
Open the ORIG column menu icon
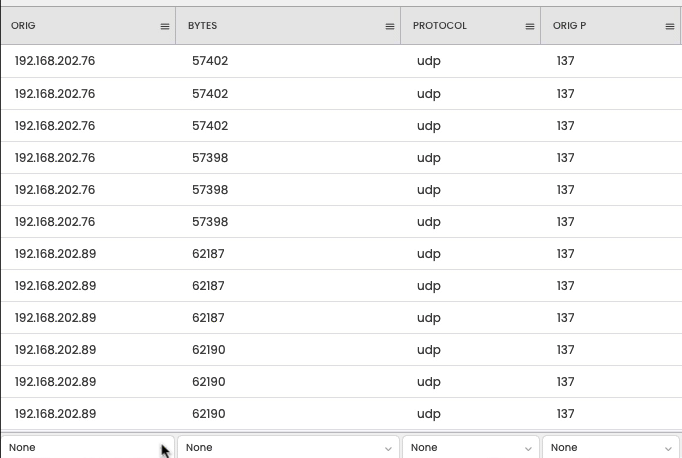[165, 27]
